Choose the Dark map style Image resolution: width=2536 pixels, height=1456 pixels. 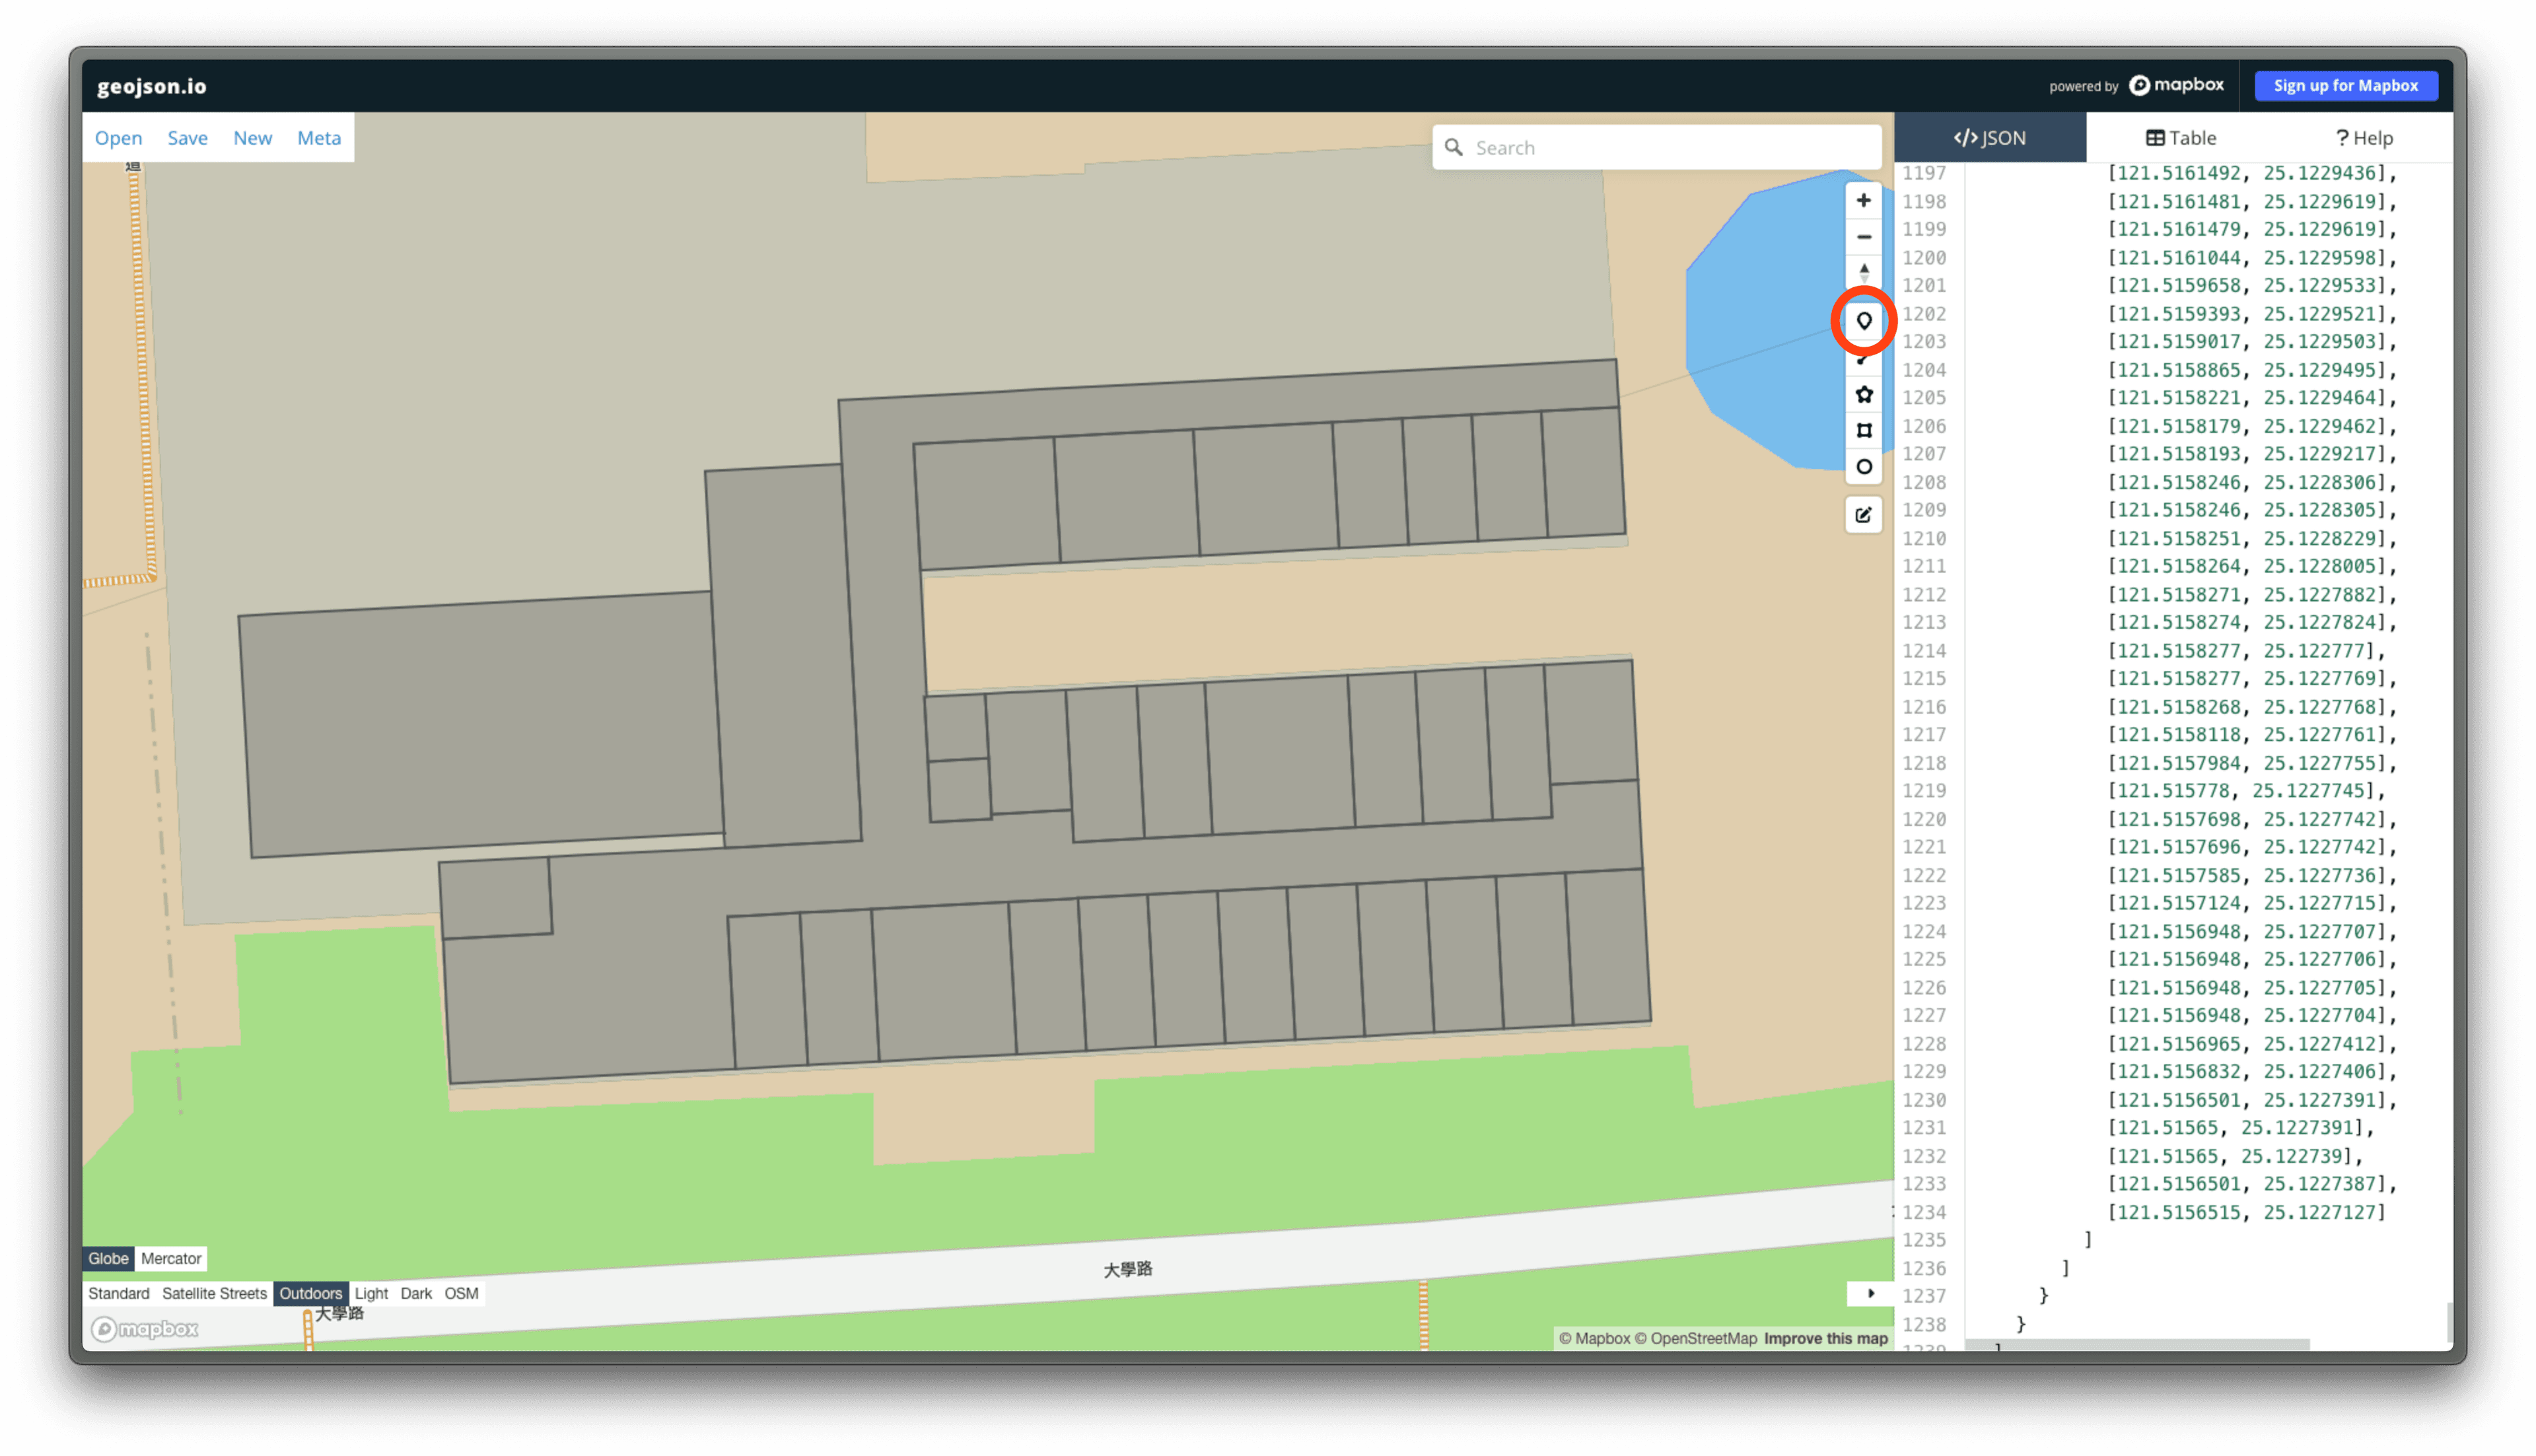[416, 1293]
